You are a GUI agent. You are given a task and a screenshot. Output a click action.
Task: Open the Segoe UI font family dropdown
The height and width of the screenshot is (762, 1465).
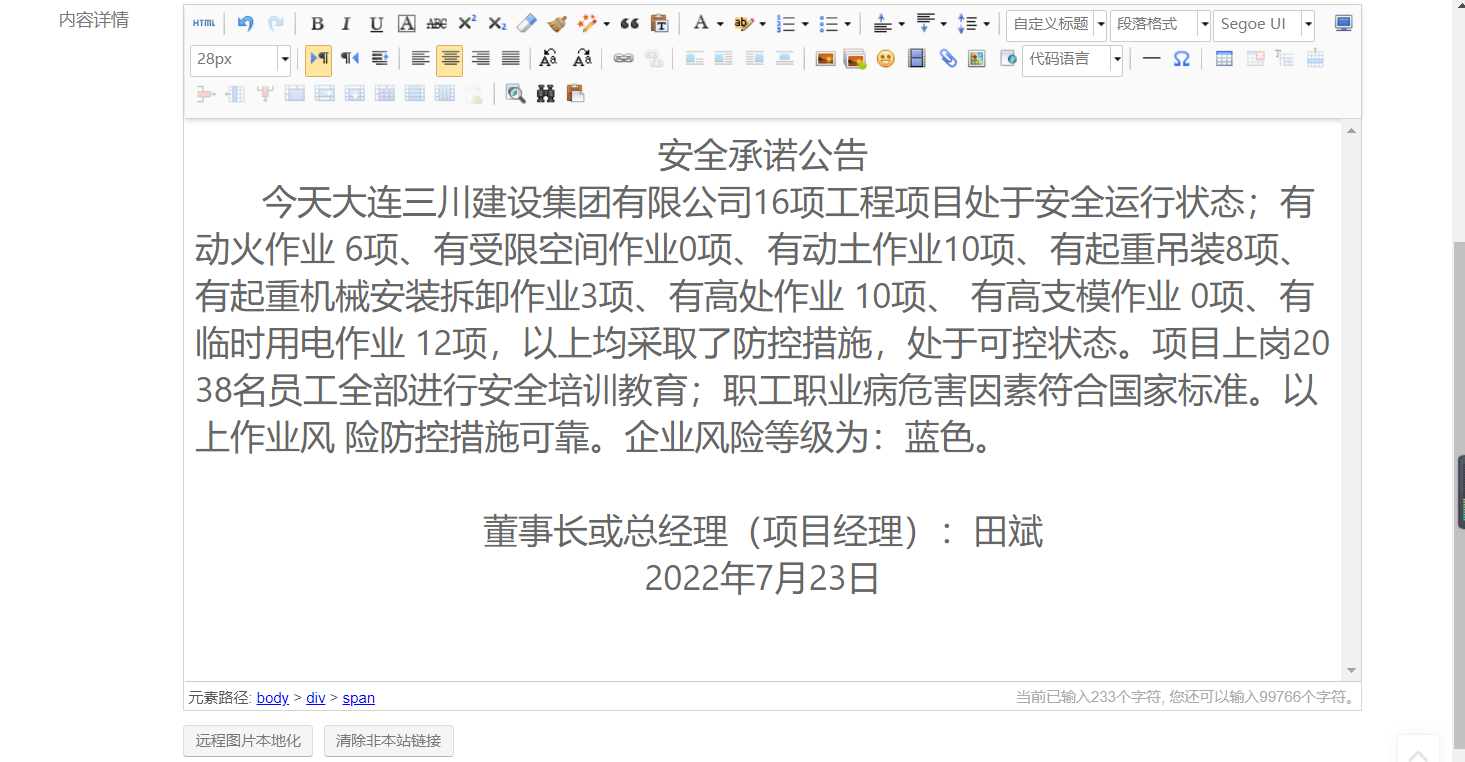click(x=1264, y=24)
